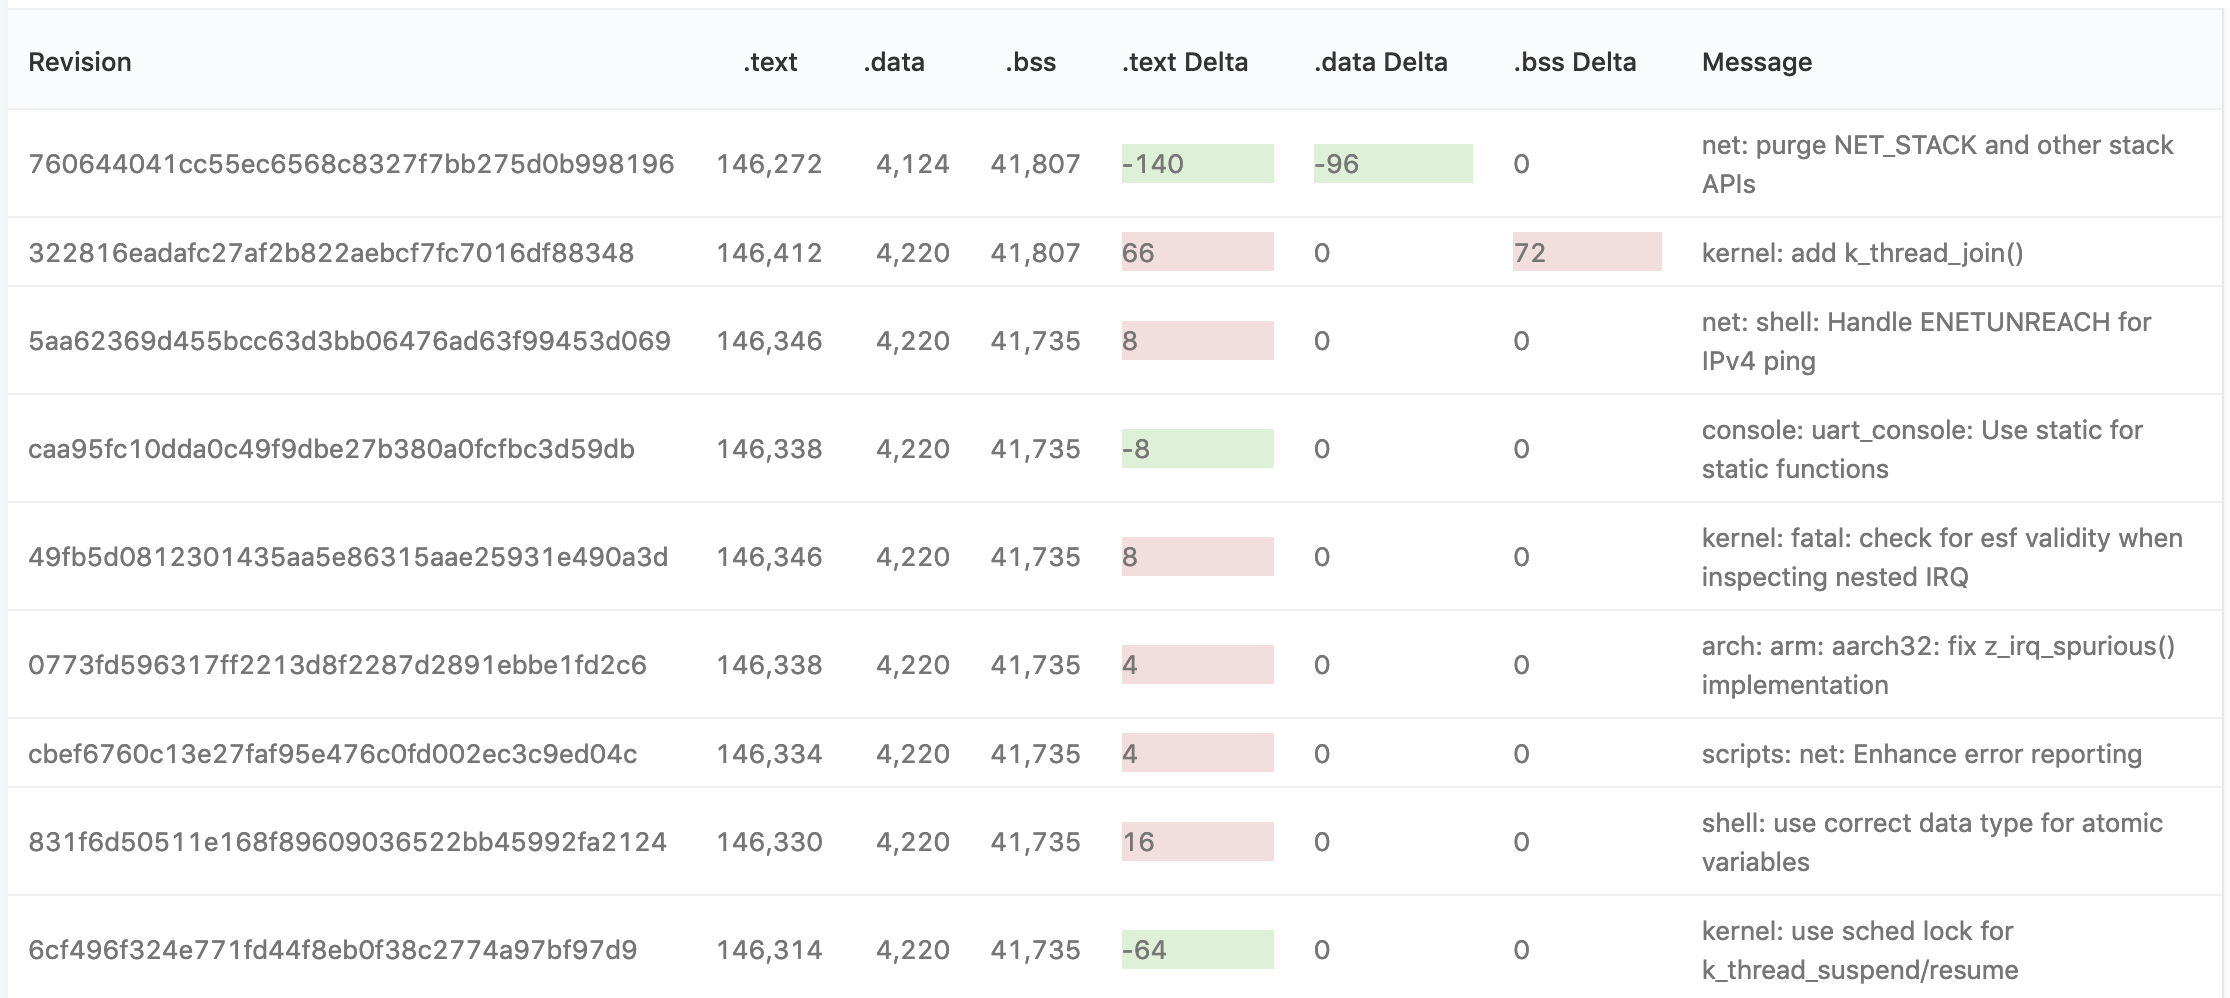Select 'scripts: net: Enhance error reporting' message
Viewport: 2230px width, 998px height.
pos(1921,754)
